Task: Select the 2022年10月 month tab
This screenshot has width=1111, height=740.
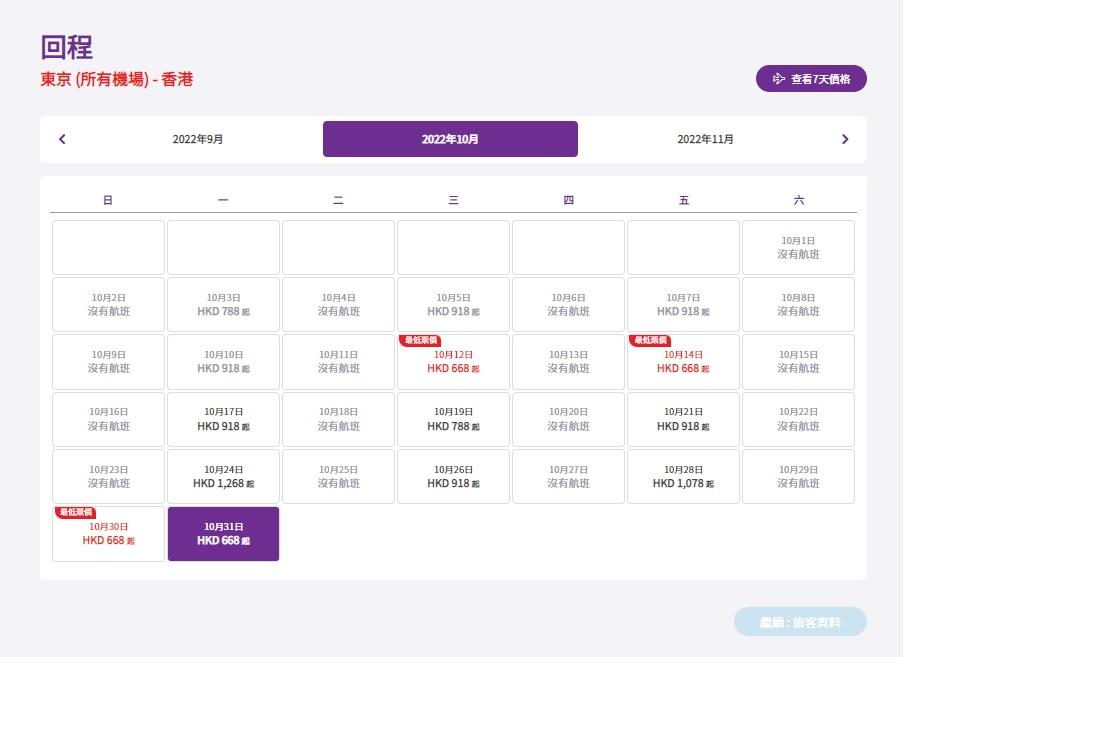Action: pyautogui.click(x=450, y=139)
